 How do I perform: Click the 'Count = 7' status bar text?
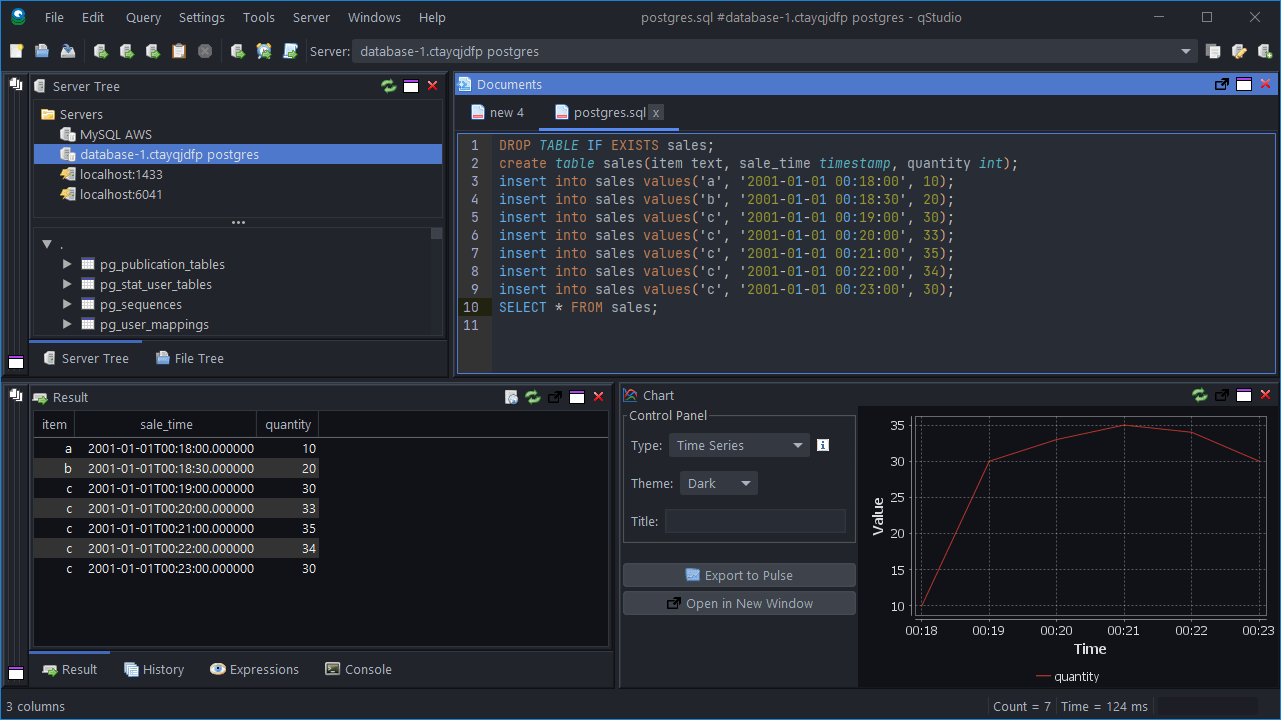pyautogui.click(x=1022, y=706)
